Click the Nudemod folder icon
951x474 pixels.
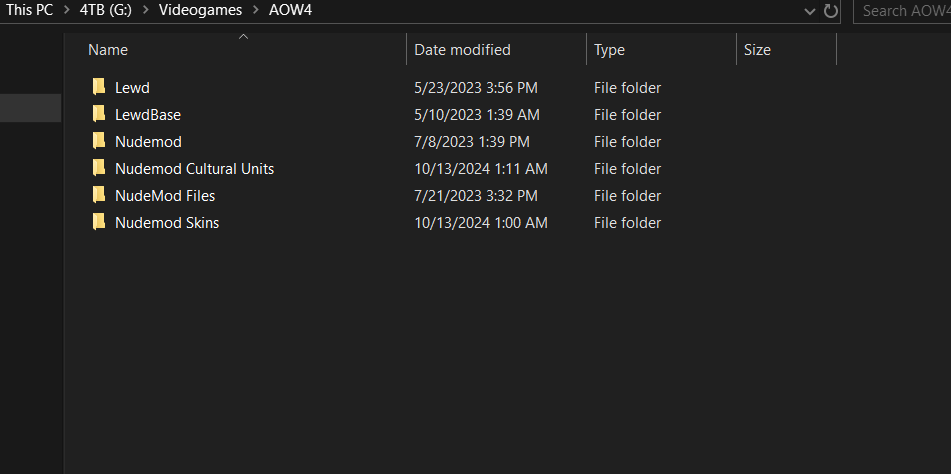click(x=99, y=141)
